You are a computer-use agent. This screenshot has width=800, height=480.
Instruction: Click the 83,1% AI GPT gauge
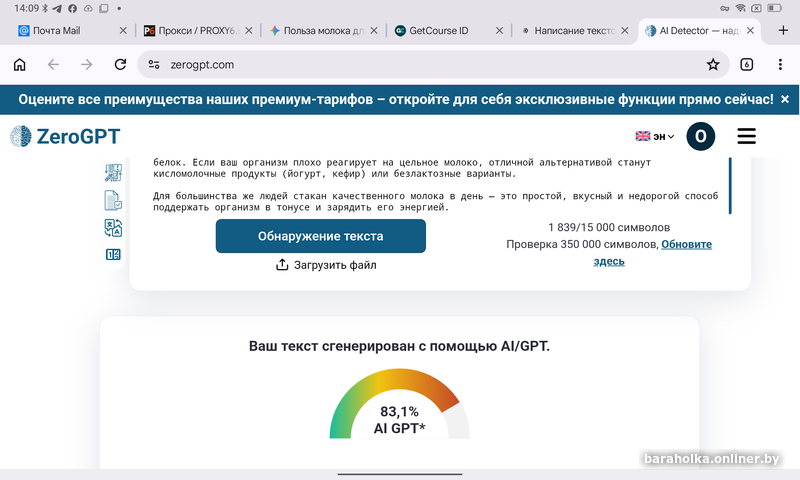point(399,404)
